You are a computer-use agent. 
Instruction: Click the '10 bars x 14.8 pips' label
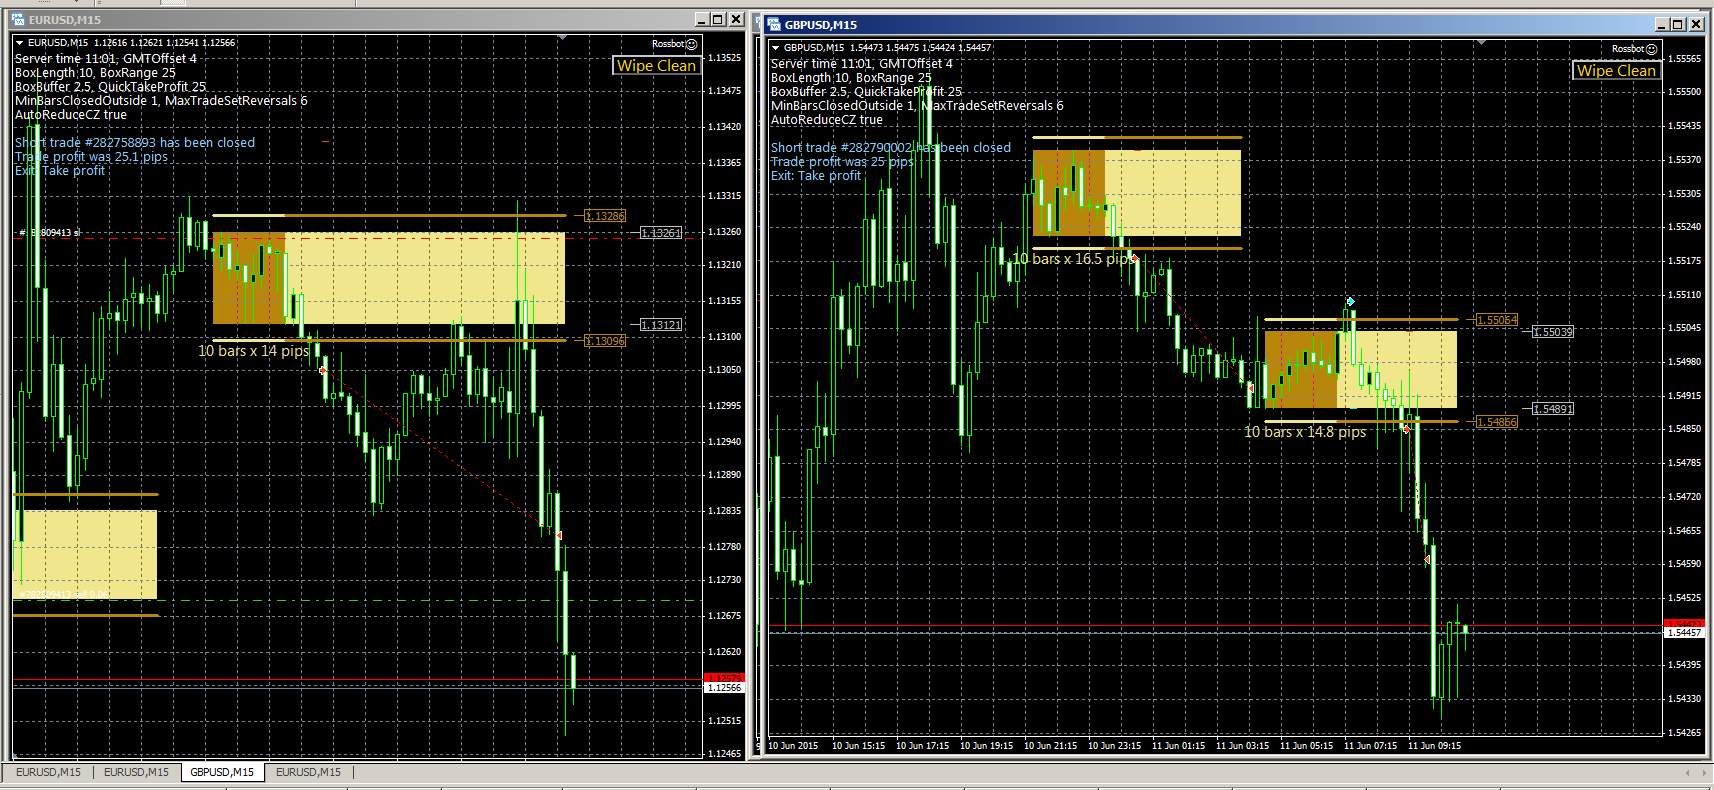1305,432
